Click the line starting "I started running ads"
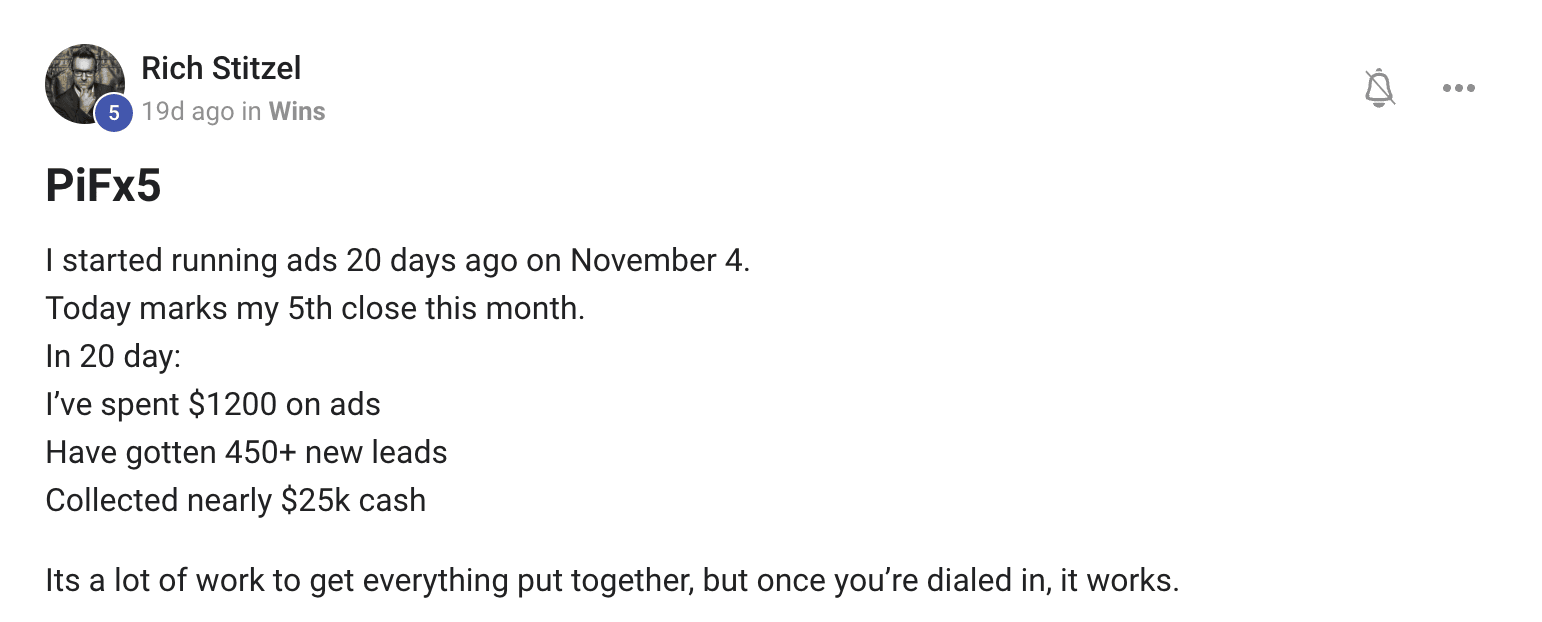This screenshot has height=622, width=1542. point(398,260)
